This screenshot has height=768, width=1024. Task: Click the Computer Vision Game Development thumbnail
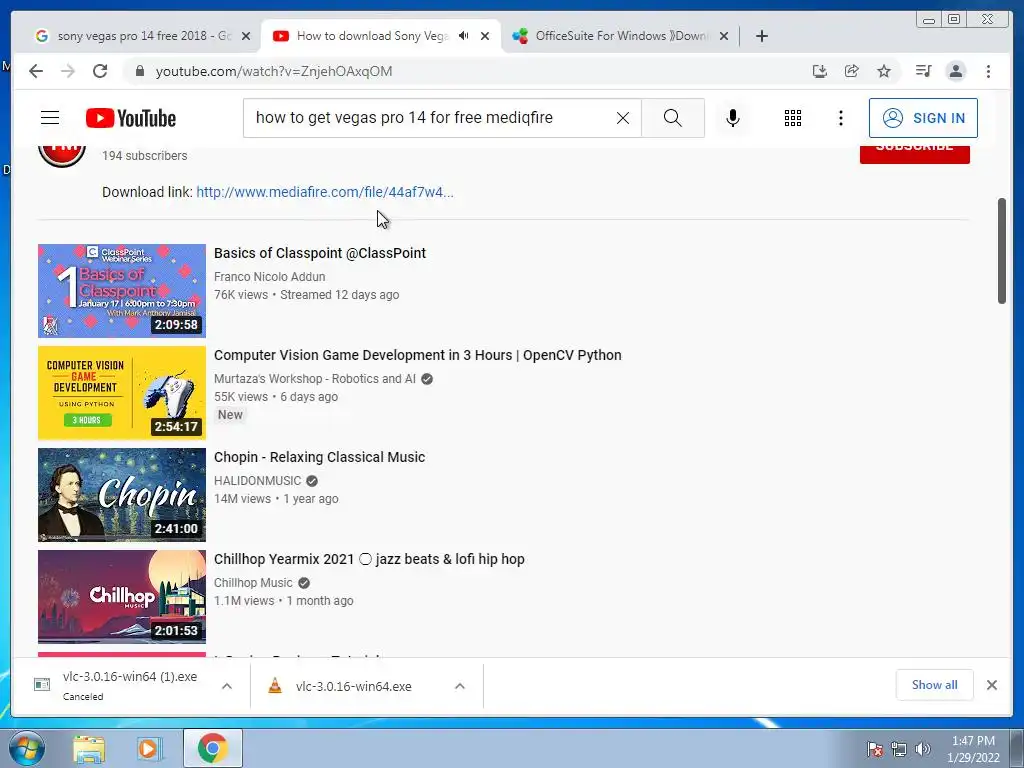tap(121, 392)
